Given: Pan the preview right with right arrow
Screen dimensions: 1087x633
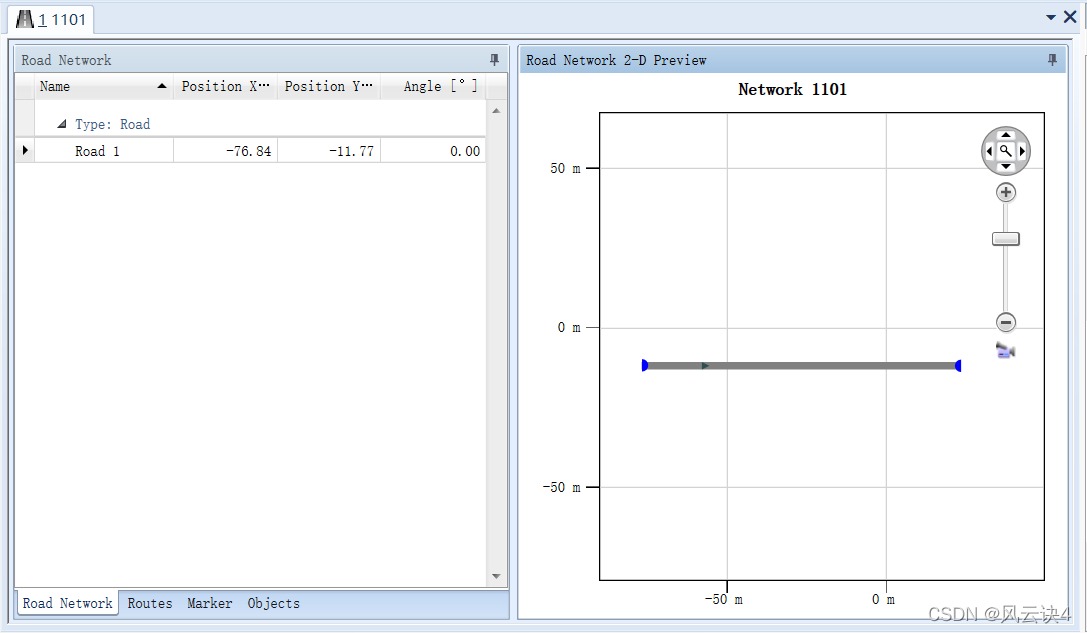Looking at the screenshot, I should tap(1022, 151).
